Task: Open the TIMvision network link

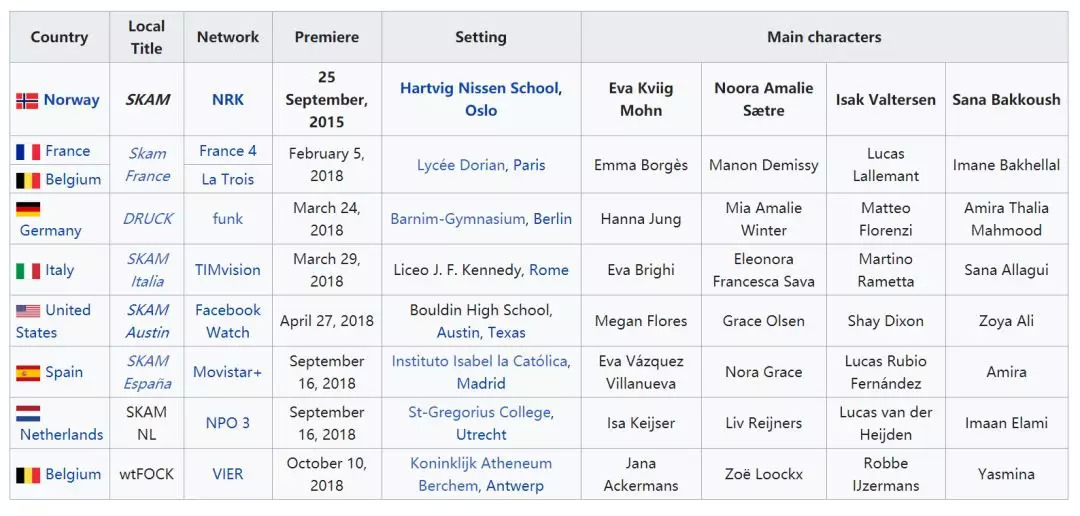Action: pos(227,270)
